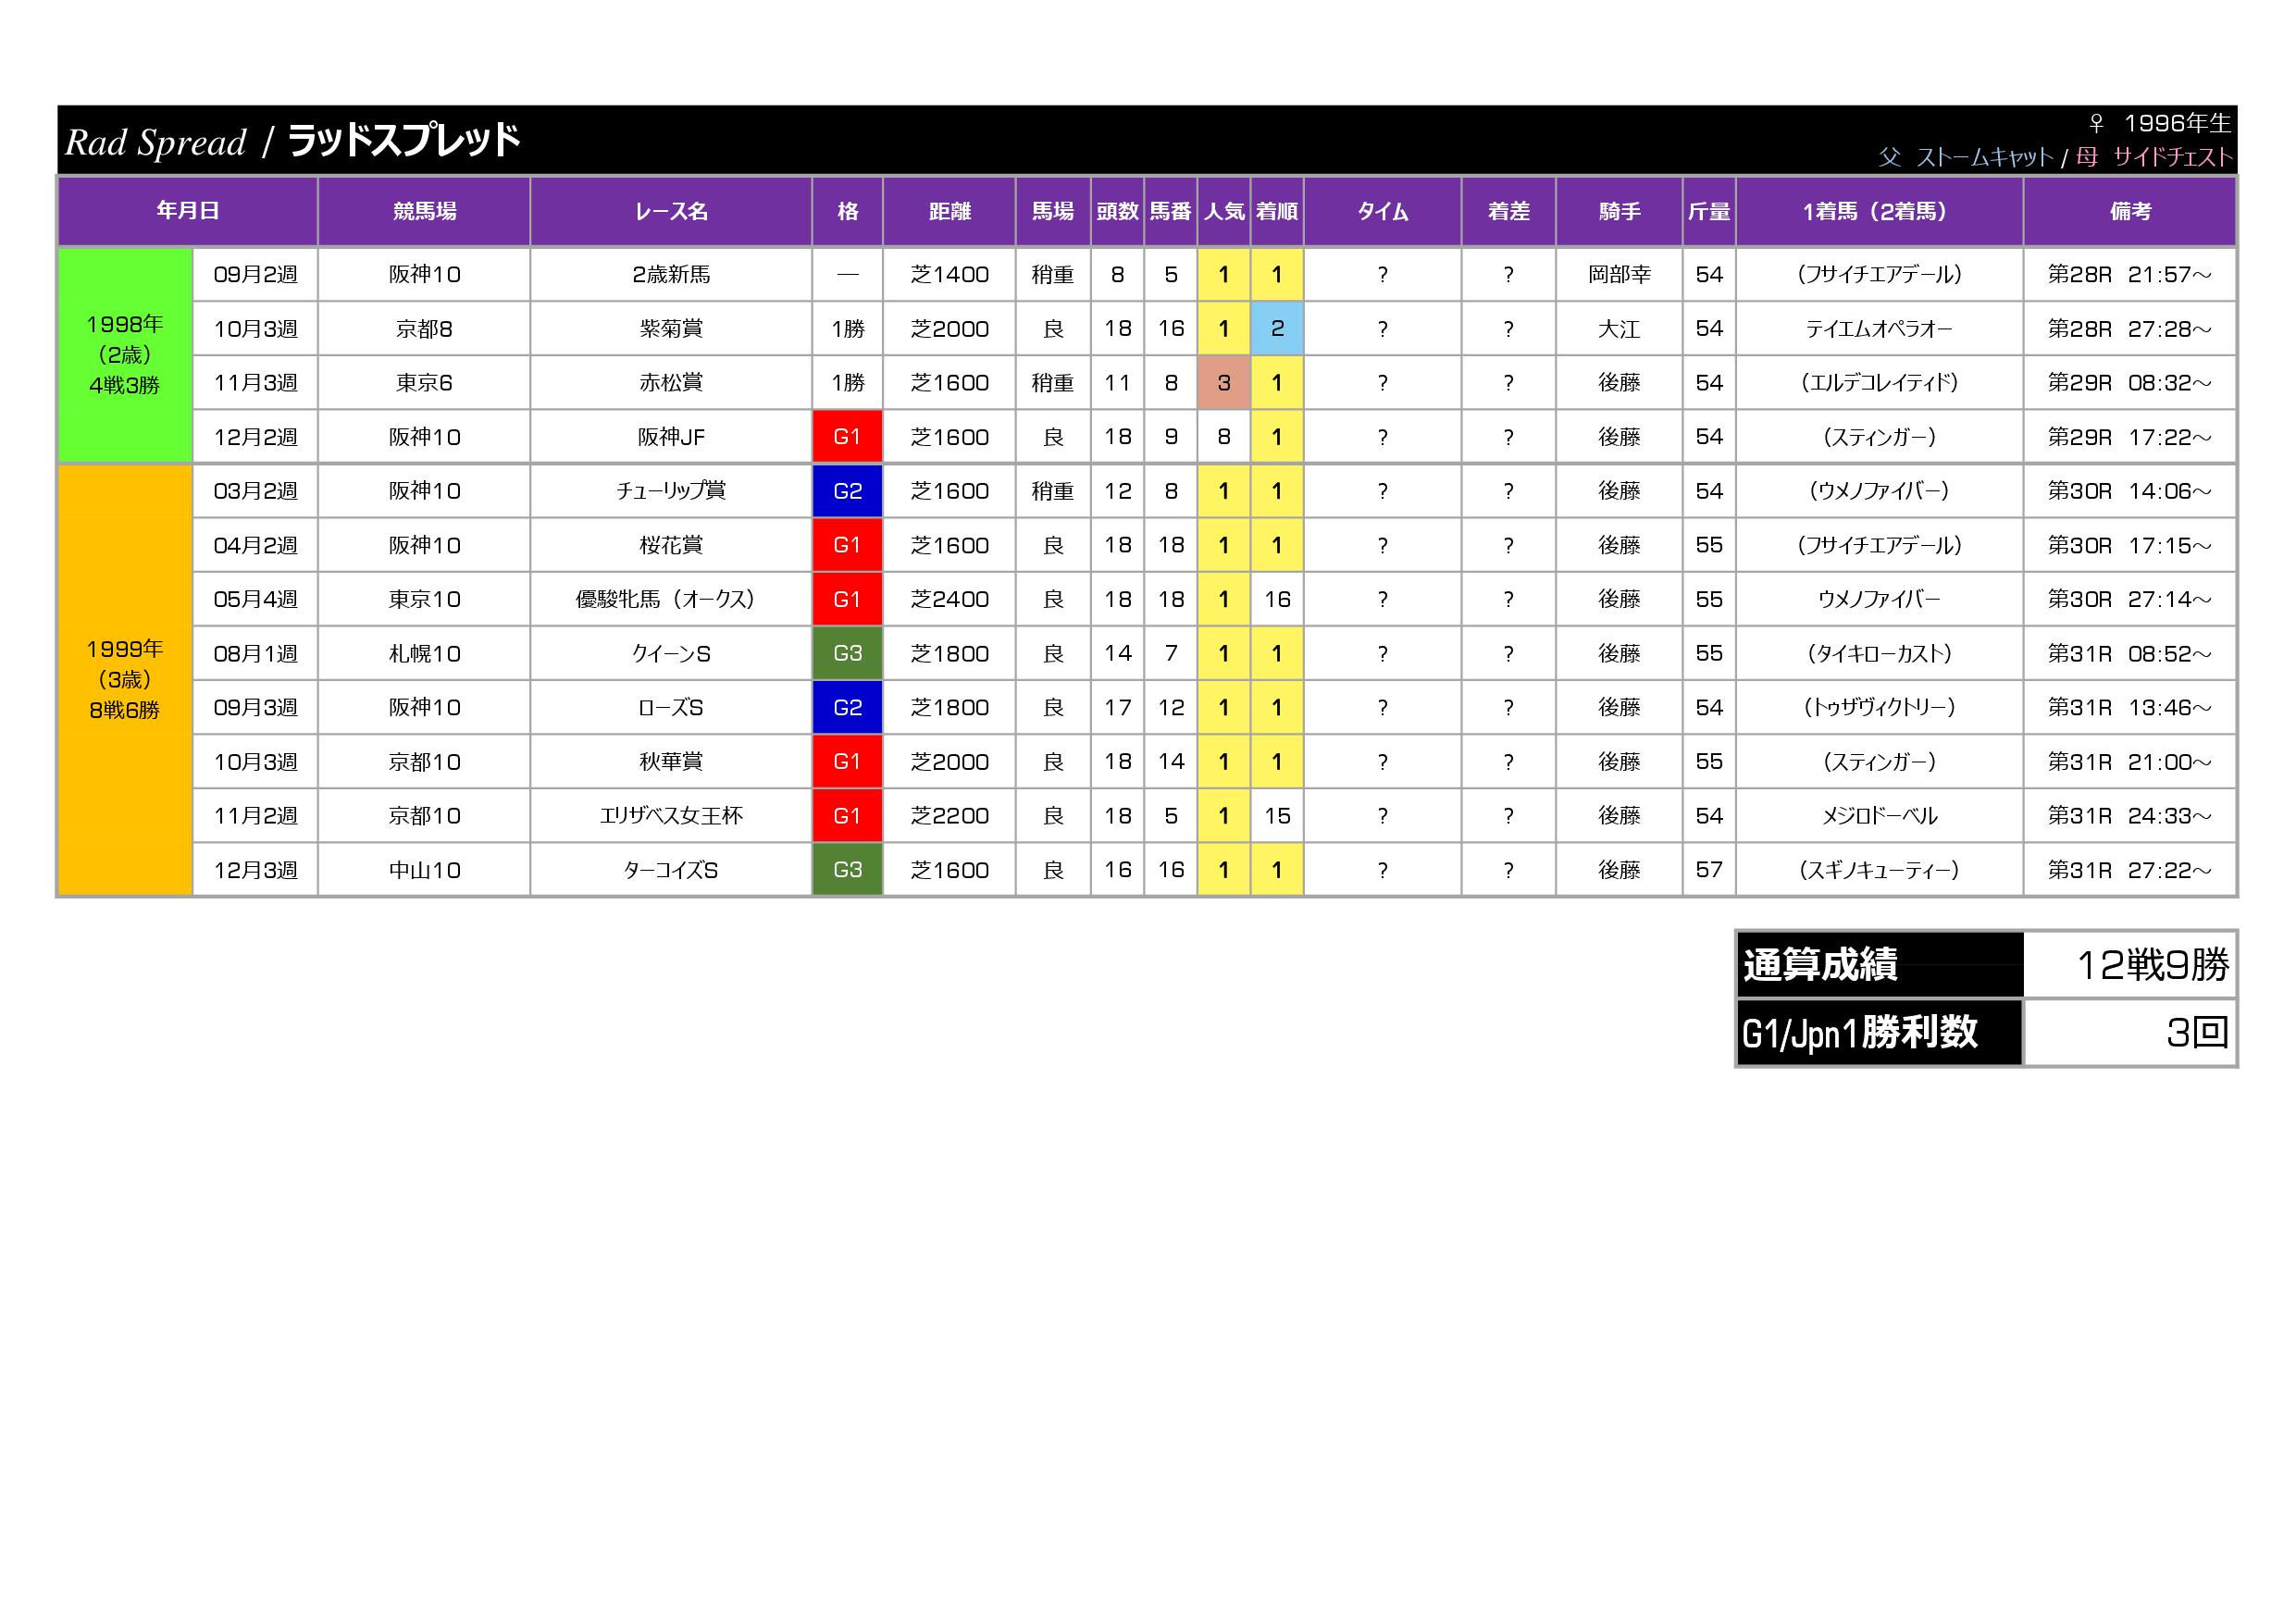
Task: Click the 'Rad Spread / ラッドスプレッド' title
Action: [x=293, y=141]
